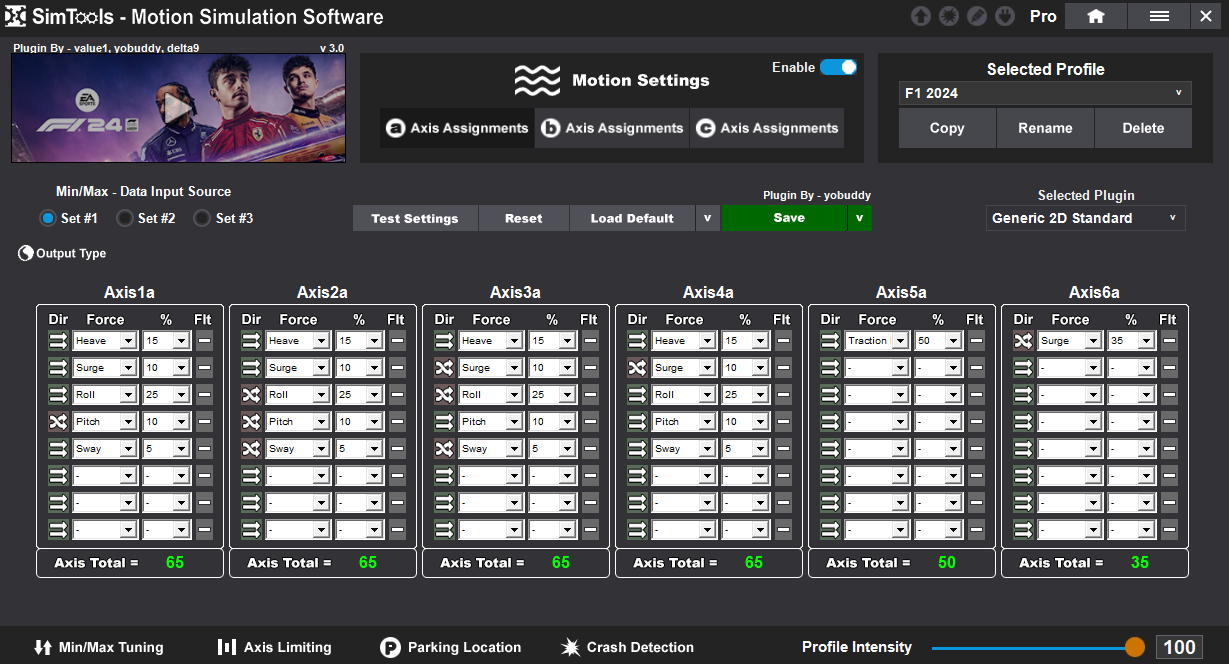Toggle Axis3a Sway direction icon

[444, 449]
